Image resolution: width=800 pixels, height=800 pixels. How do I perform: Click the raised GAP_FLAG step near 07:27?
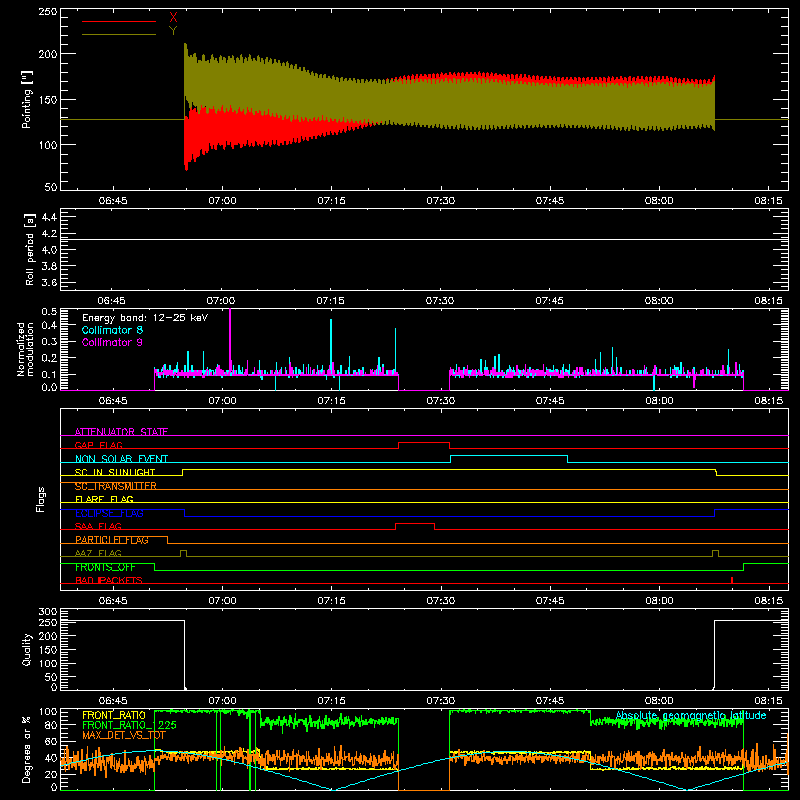click(x=423, y=442)
